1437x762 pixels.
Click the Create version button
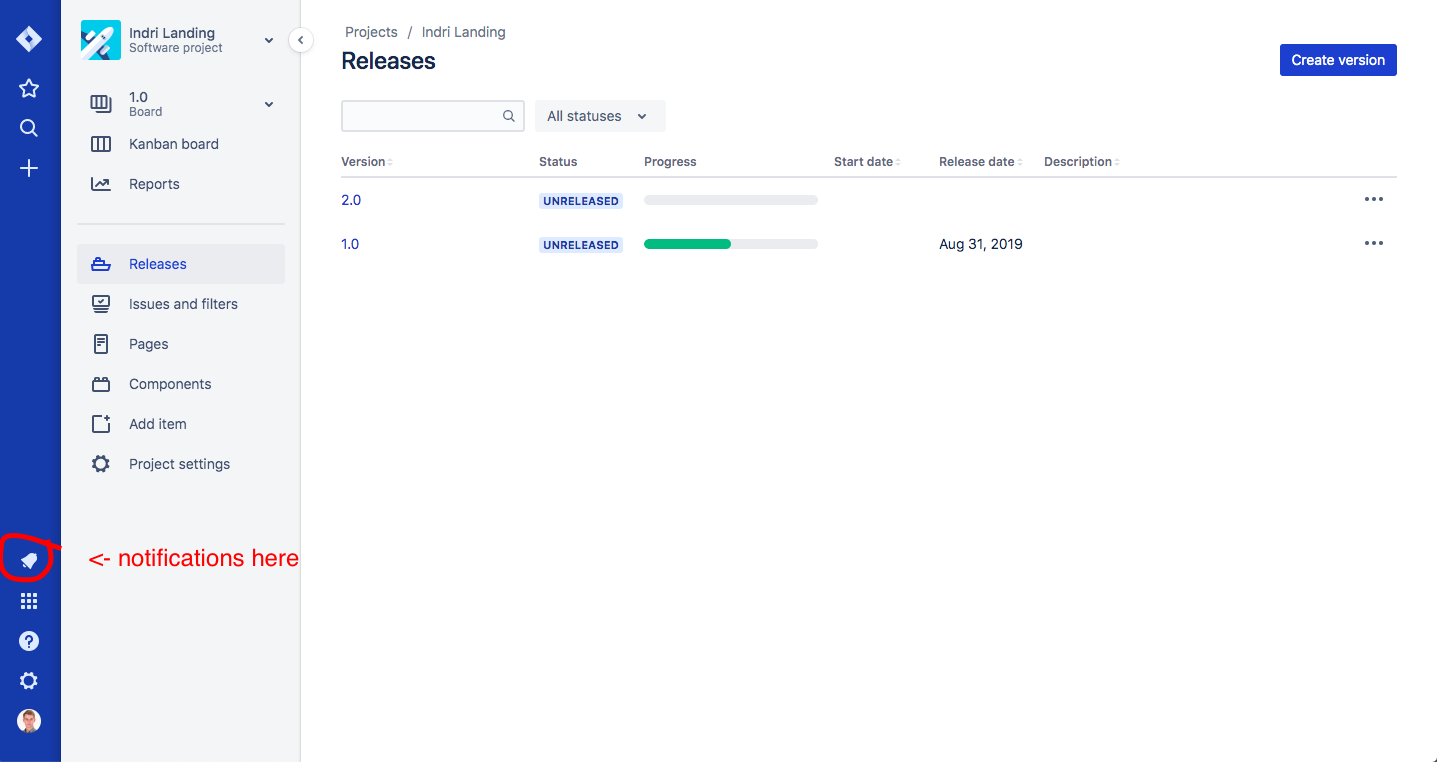[1338, 60]
